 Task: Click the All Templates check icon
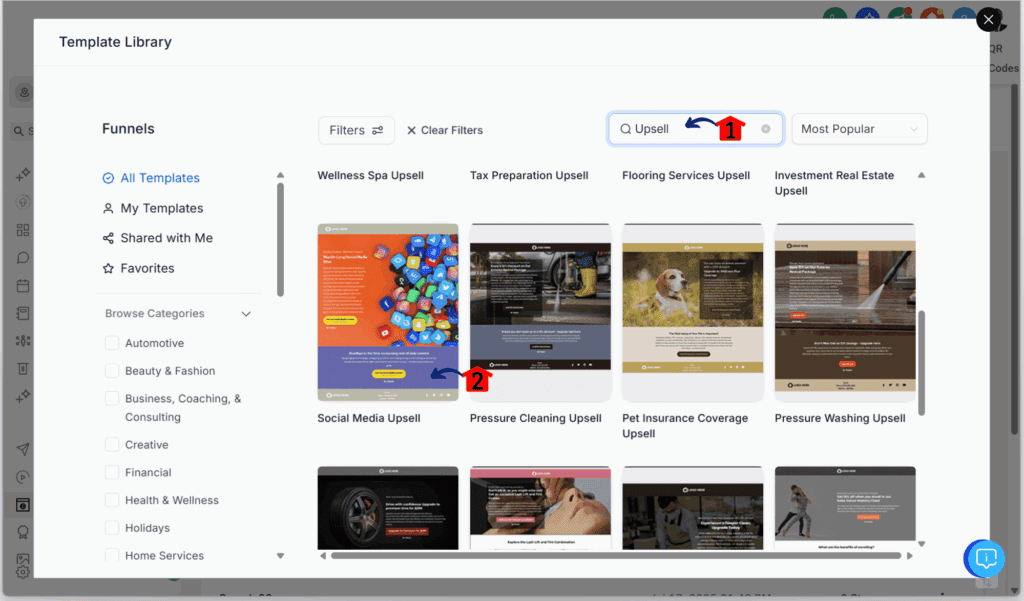(x=108, y=178)
